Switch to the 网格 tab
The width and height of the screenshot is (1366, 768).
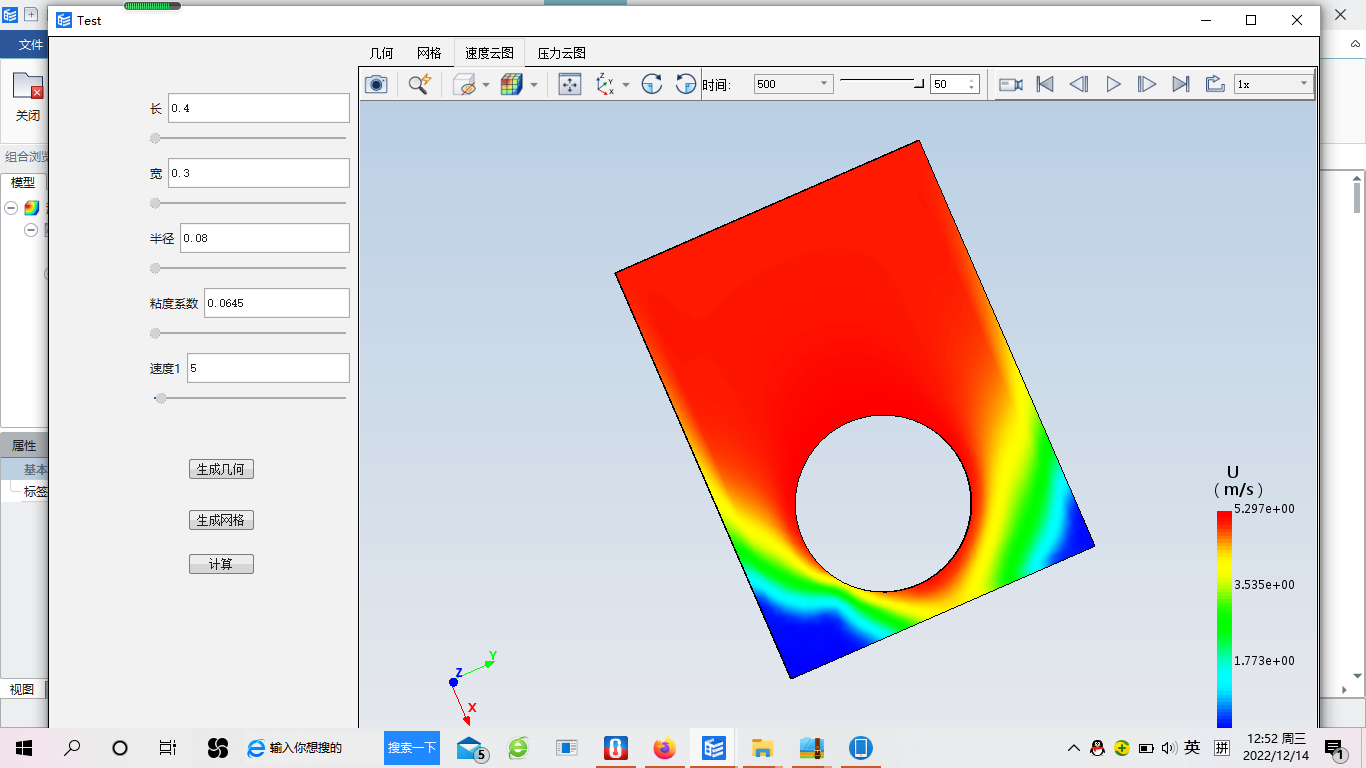[x=429, y=53]
